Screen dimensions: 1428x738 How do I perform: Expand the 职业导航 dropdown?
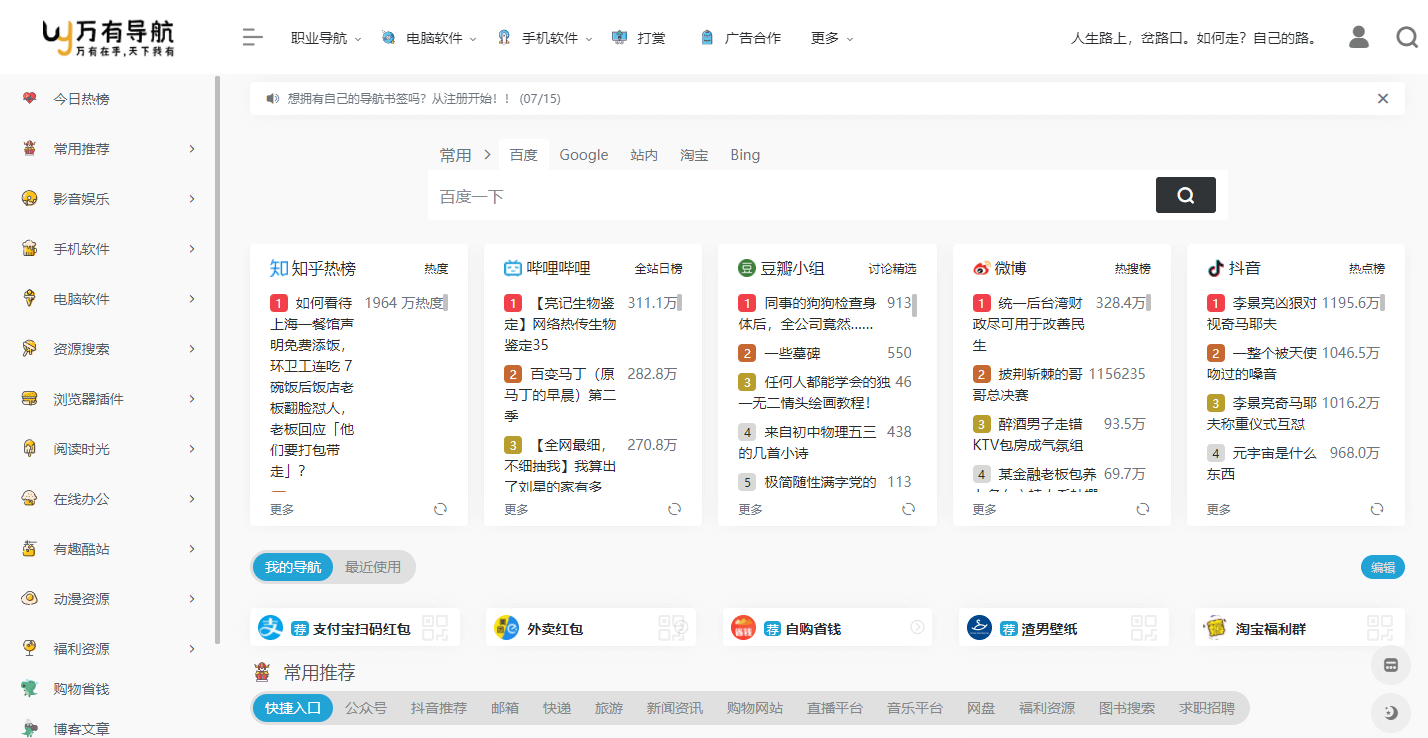319,37
